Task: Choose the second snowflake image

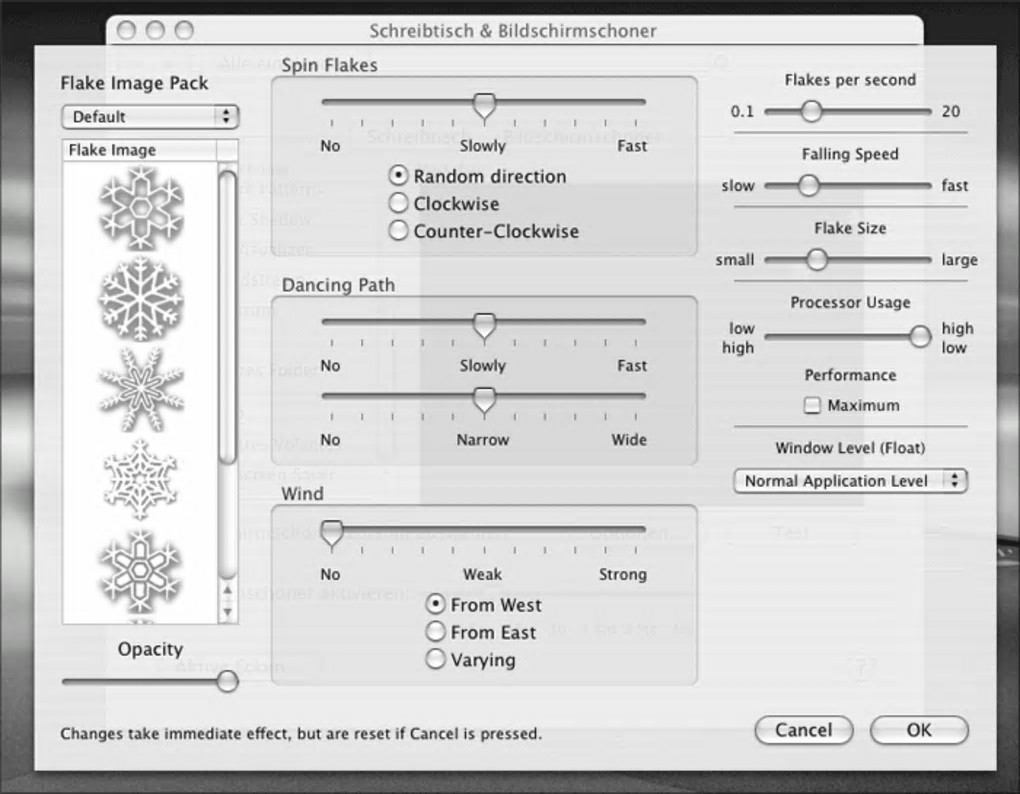Action: (x=141, y=298)
